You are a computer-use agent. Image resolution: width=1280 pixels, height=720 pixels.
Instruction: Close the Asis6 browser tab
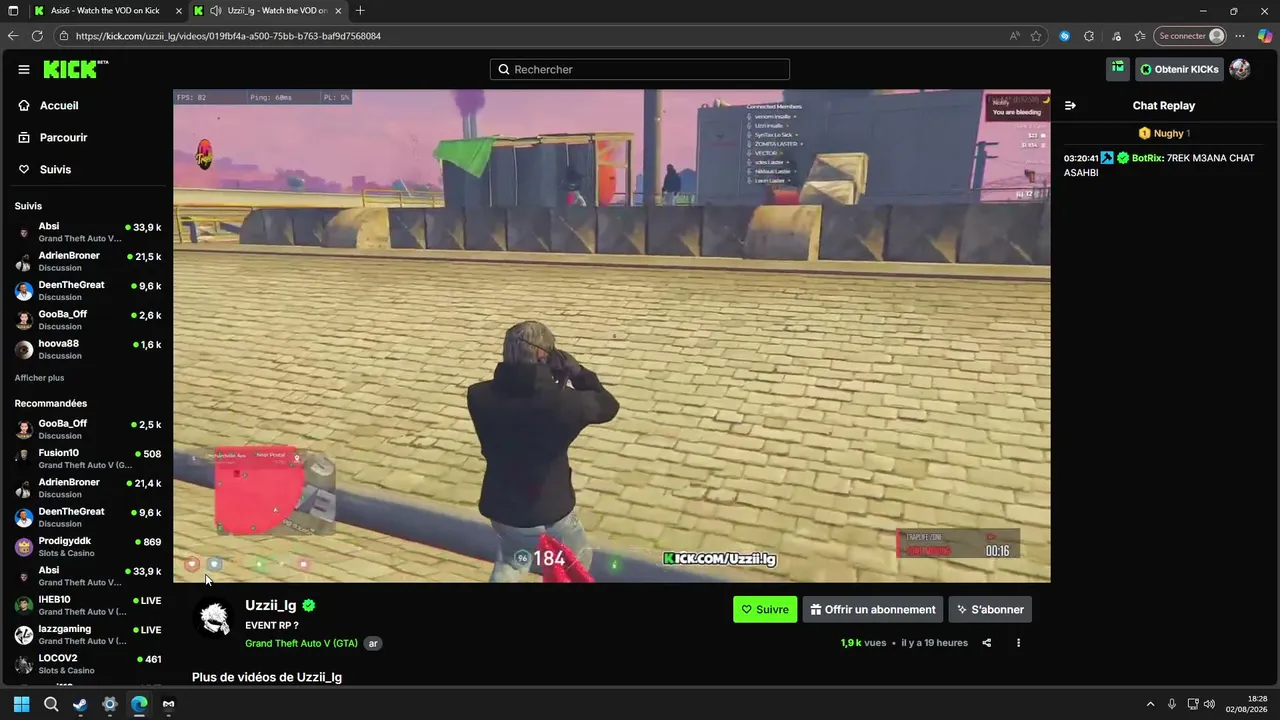point(177,11)
